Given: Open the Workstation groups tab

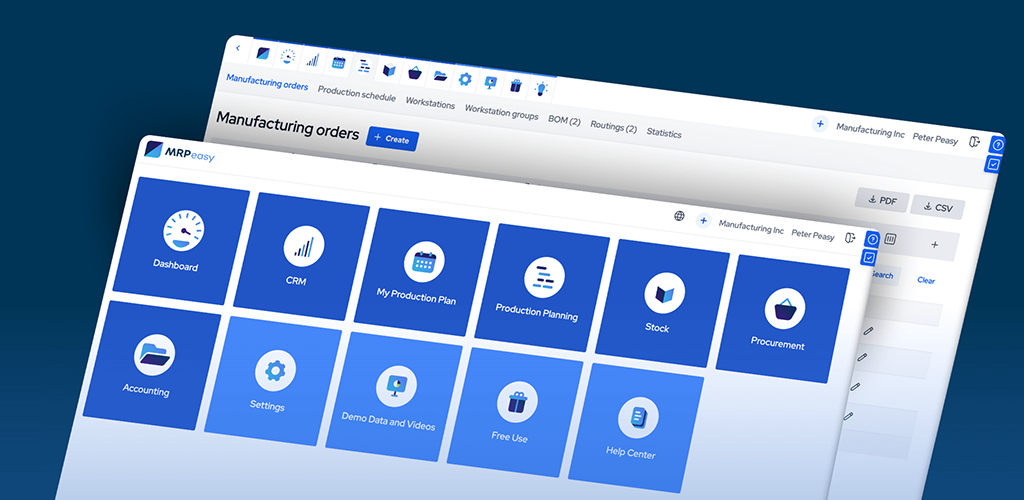Looking at the screenshot, I should 502,112.
